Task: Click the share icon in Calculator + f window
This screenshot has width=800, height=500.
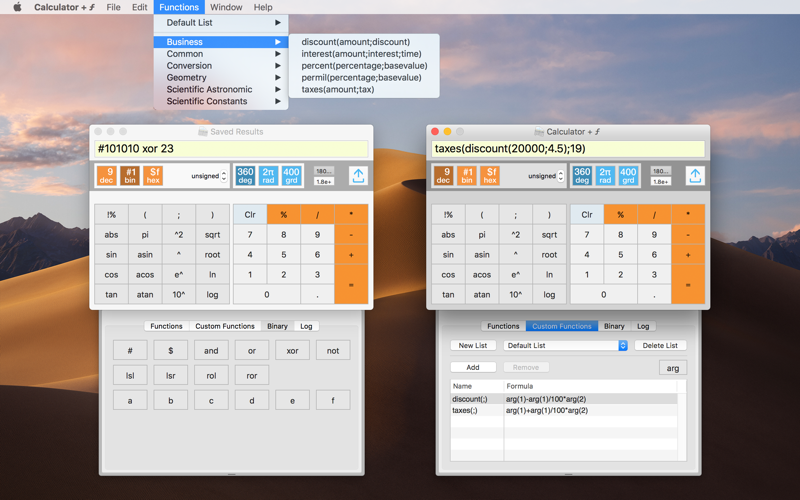Action: [x=695, y=176]
